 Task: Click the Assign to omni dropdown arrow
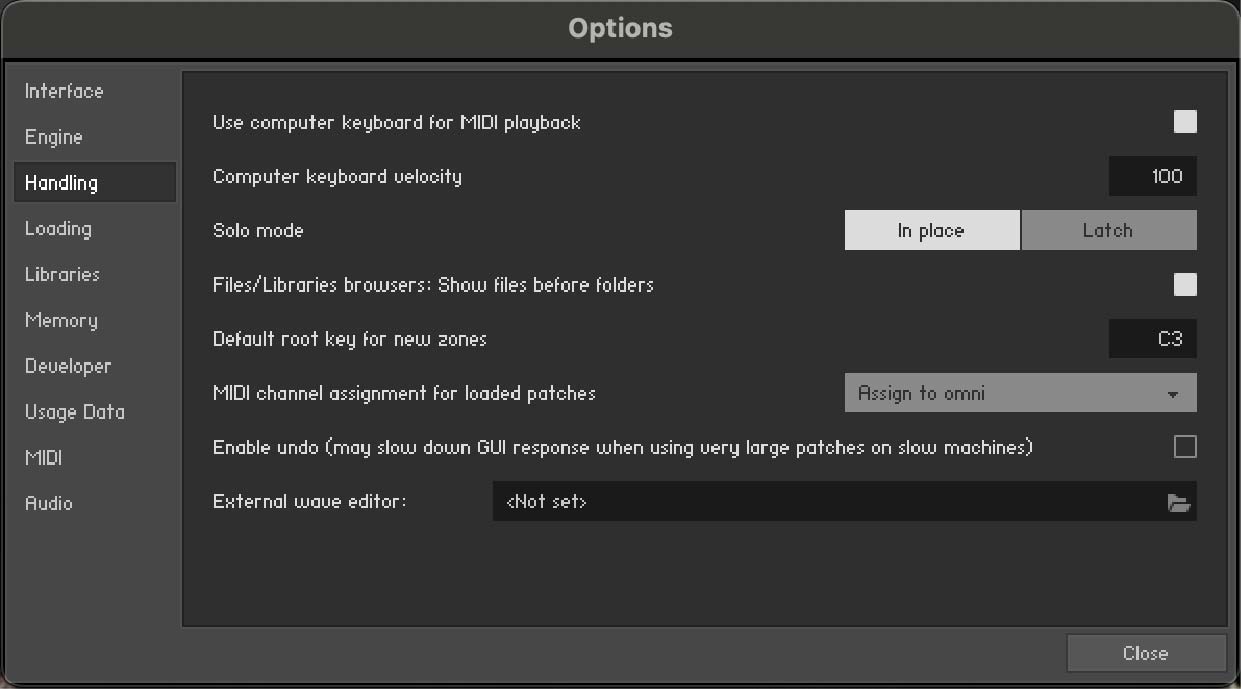(x=1173, y=394)
